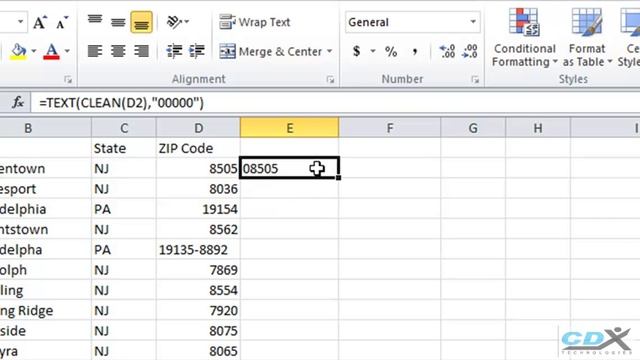The width and height of the screenshot is (640, 360).
Task: Select the ZIP Code header cell
Action: coord(198,148)
